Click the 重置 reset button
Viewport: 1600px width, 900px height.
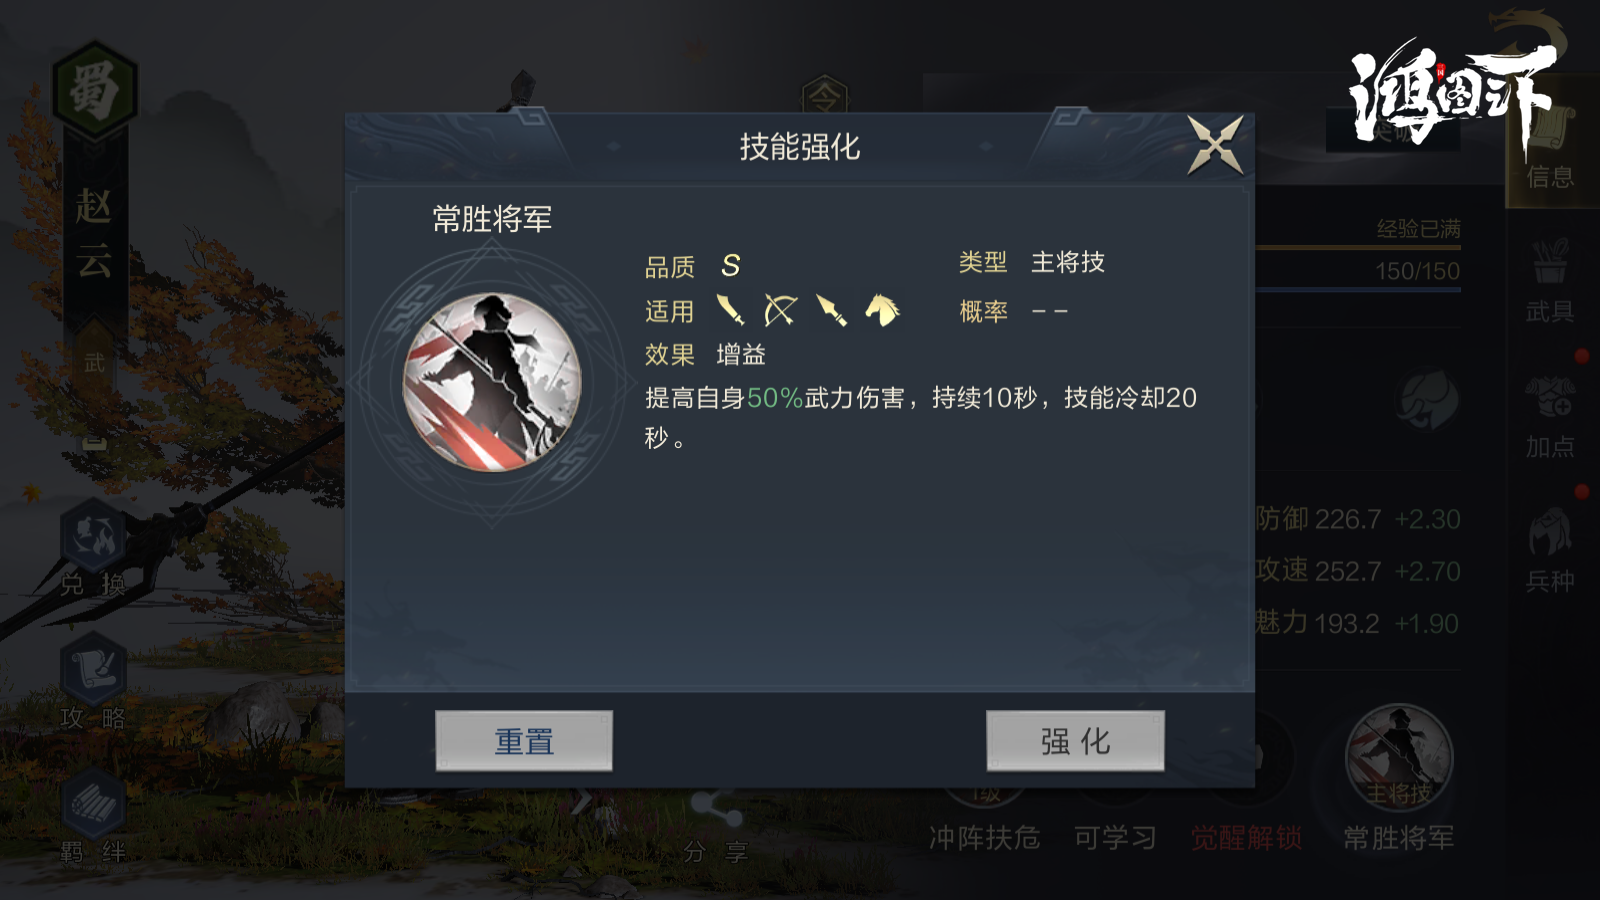(524, 741)
